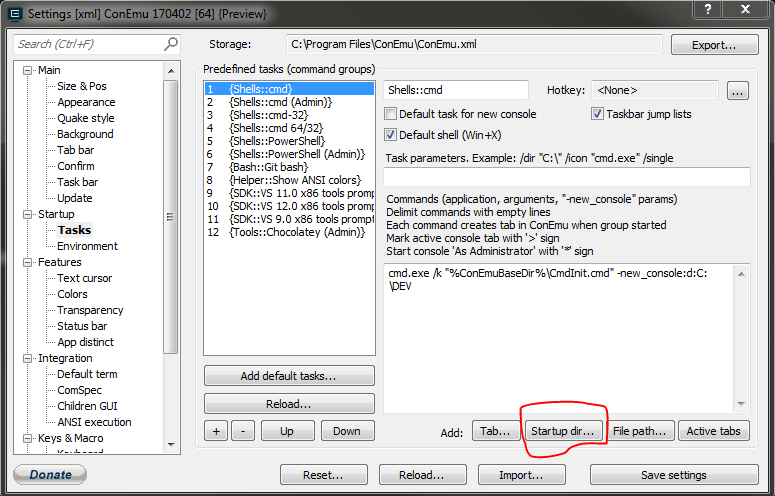This screenshot has height=496, width=775.
Task: Open App distinct settings page
Action: tap(85, 342)
